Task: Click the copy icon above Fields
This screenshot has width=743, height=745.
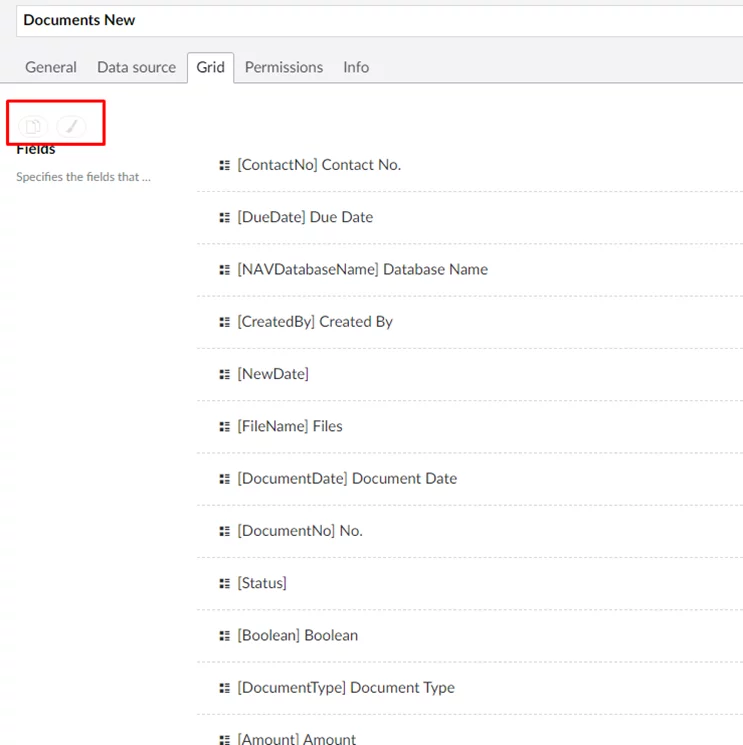Action: (x=33, y=126)
